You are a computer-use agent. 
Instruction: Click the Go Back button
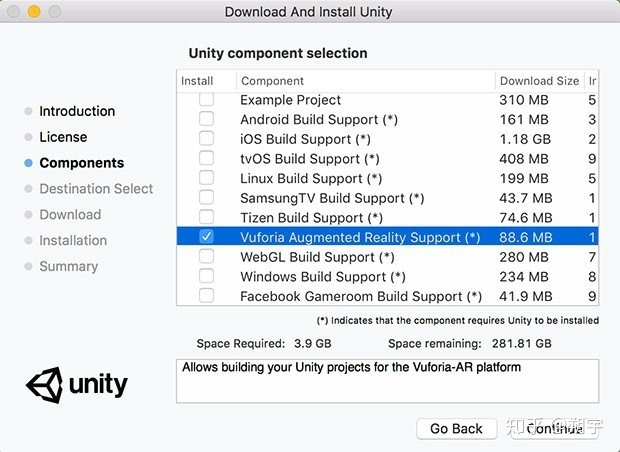coord(456,429)
